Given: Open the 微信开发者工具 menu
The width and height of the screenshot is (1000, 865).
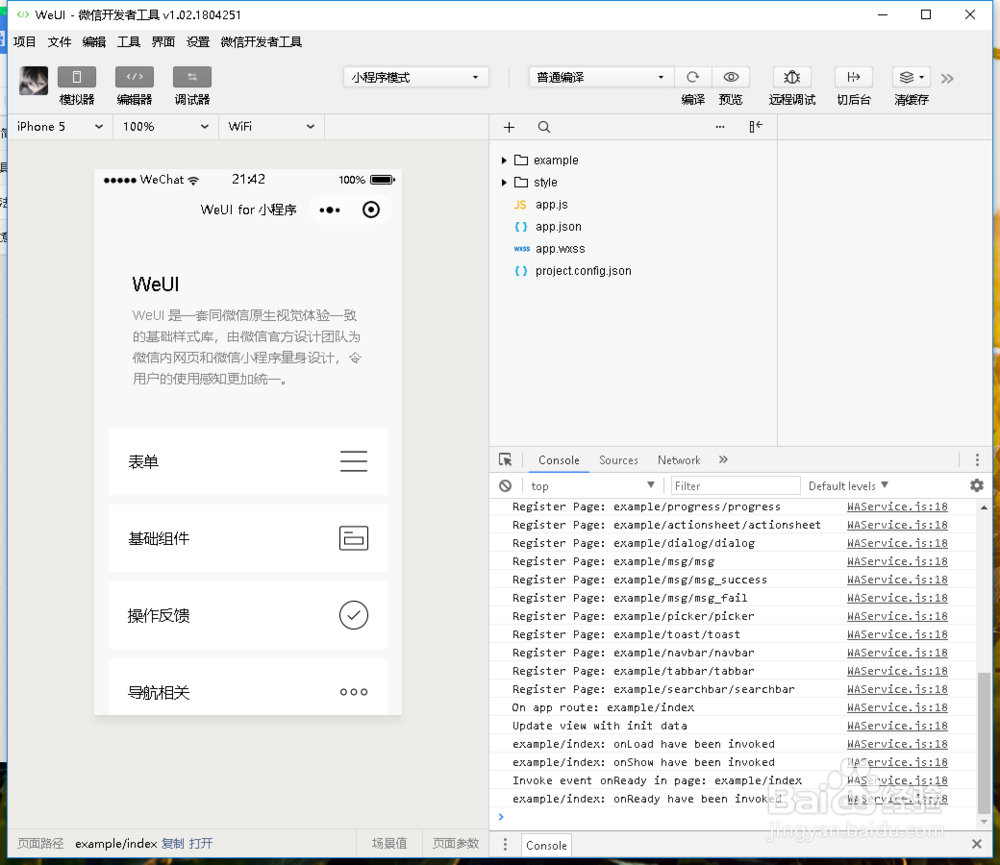Looking at the screenshot, I should coord(261,42).
